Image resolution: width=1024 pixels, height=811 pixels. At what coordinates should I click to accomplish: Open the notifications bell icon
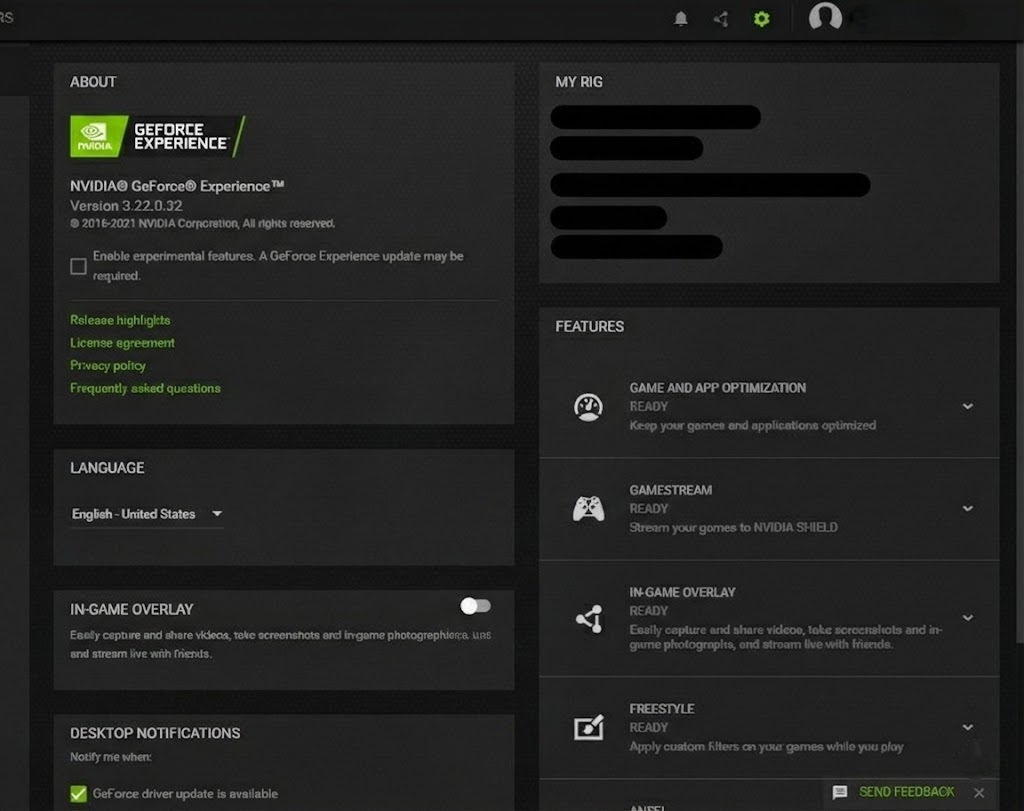pos(681,19)
